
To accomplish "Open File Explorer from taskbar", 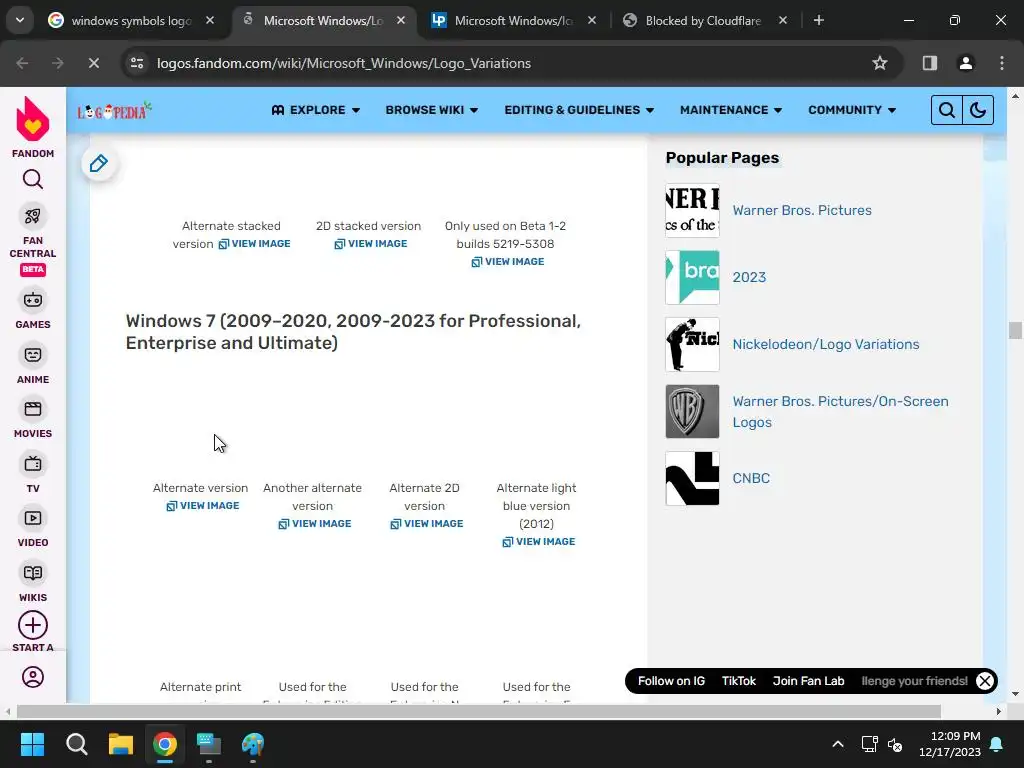I will [121, 744].
